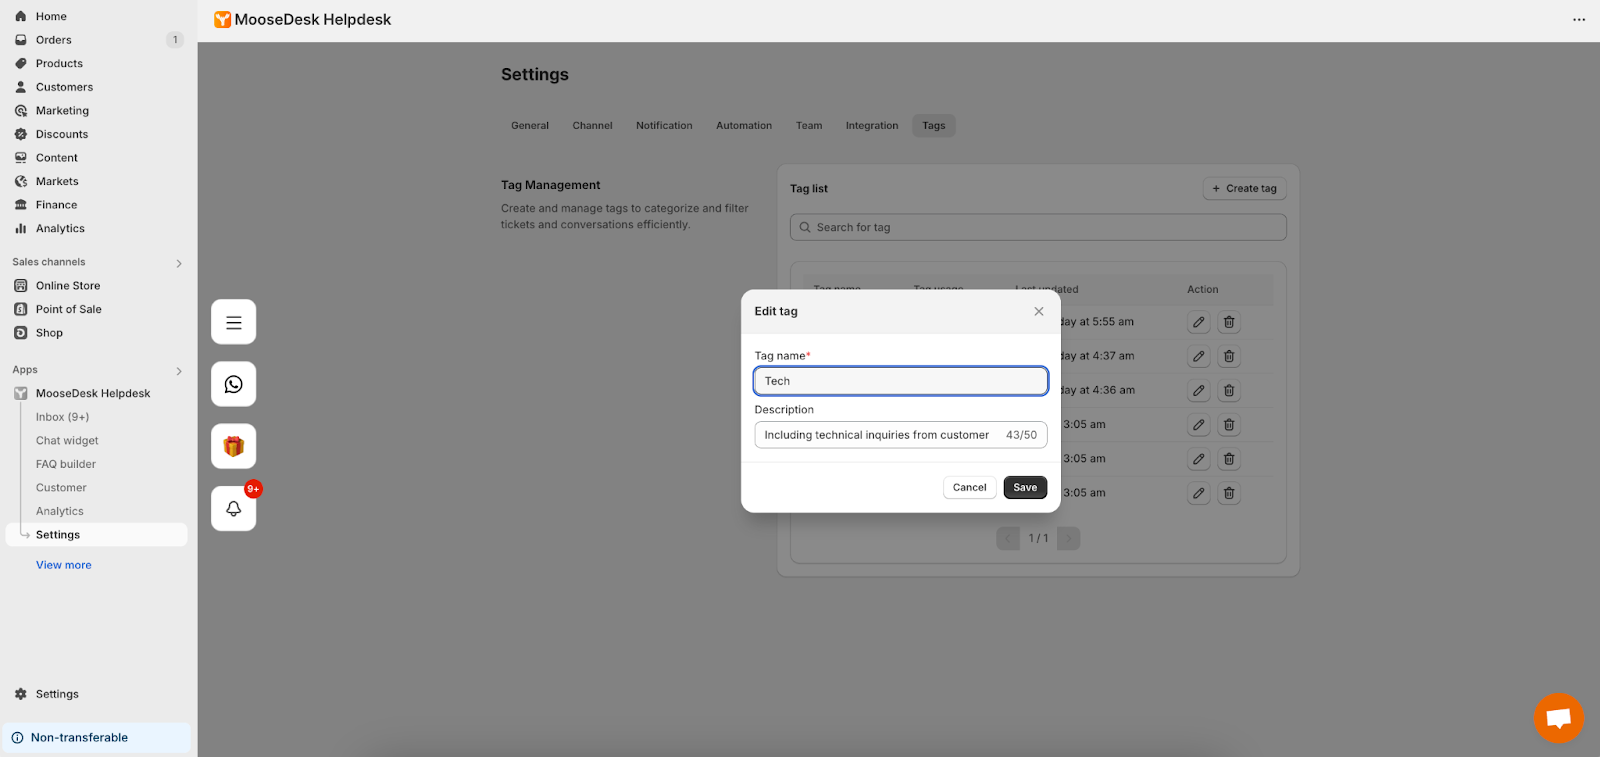Screen dimensions: 1600x757
Task: Open the Notification tab
Action: (x=664, y=126)
